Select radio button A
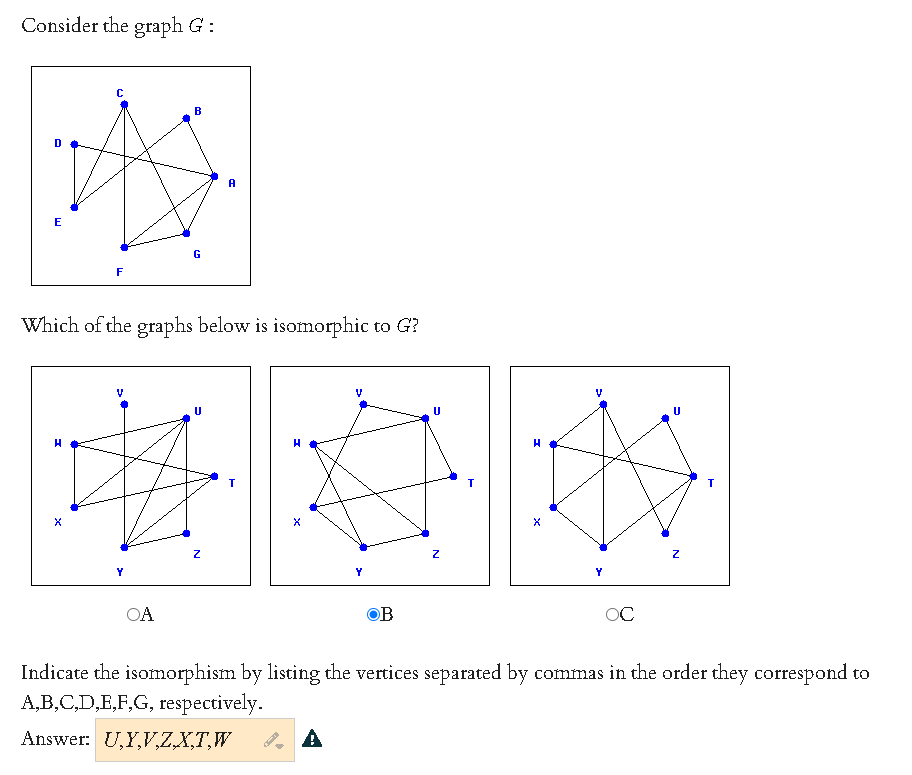This screenshot has width=912, height=775. click(130, 615)
